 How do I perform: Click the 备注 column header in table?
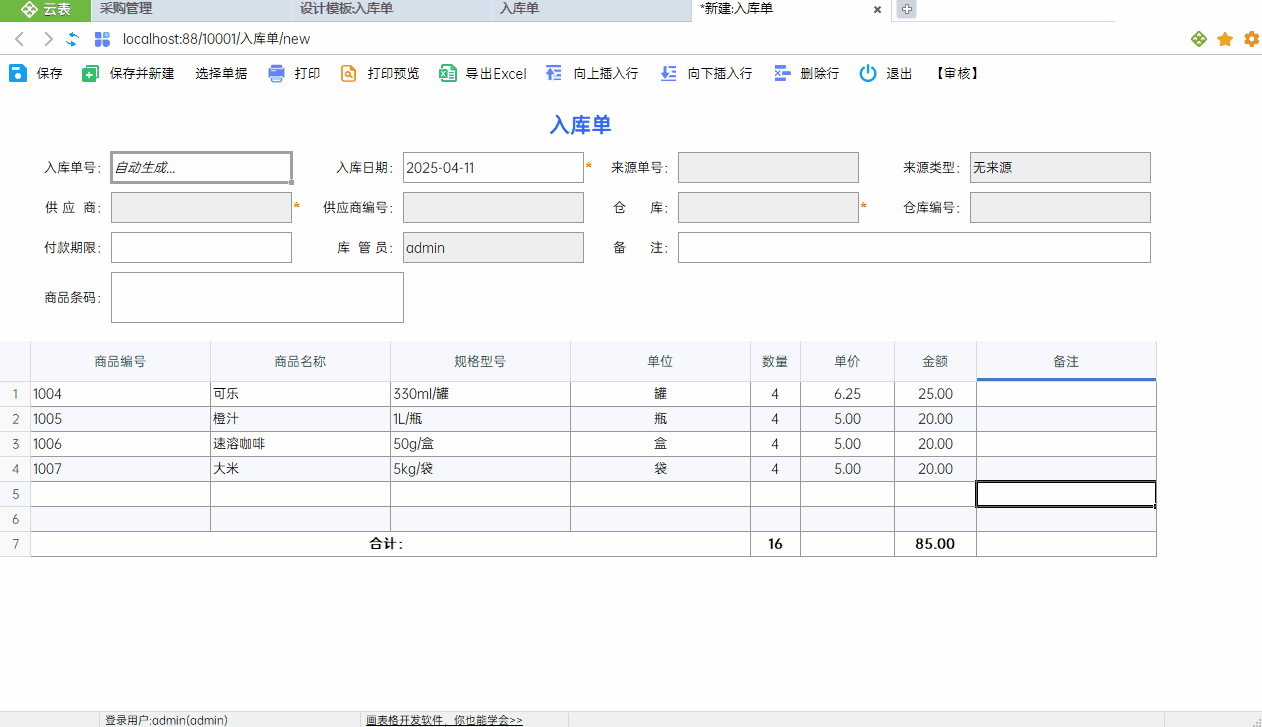pos(1066,361)
